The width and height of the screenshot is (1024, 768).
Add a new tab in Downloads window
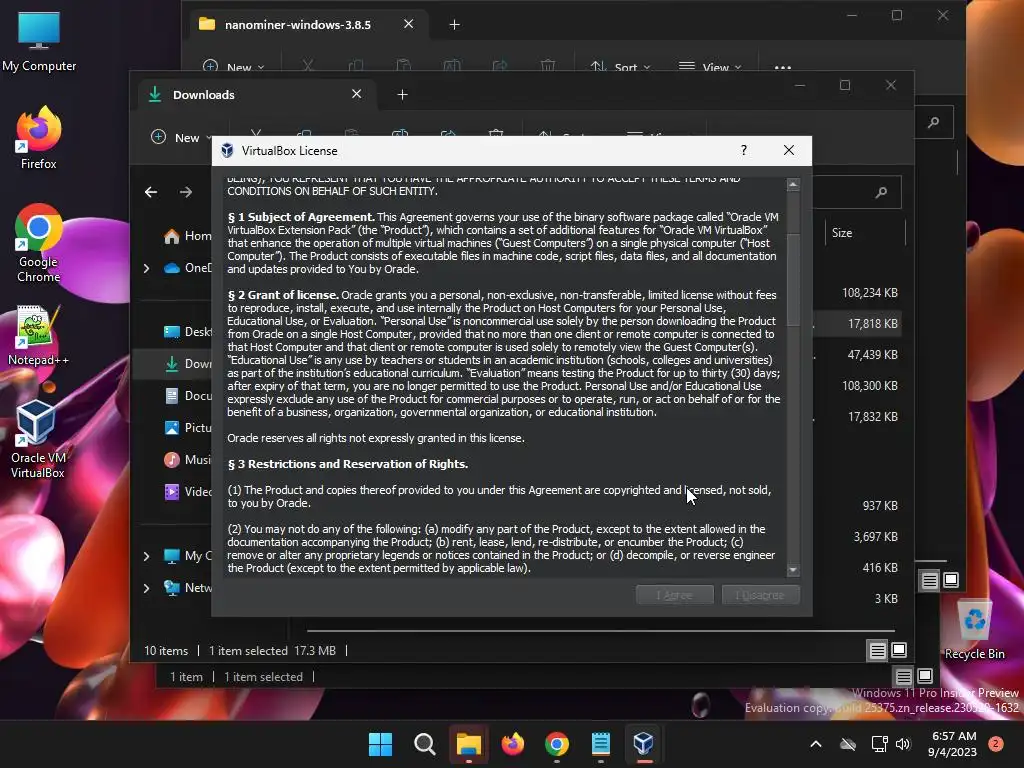(402, 95)
